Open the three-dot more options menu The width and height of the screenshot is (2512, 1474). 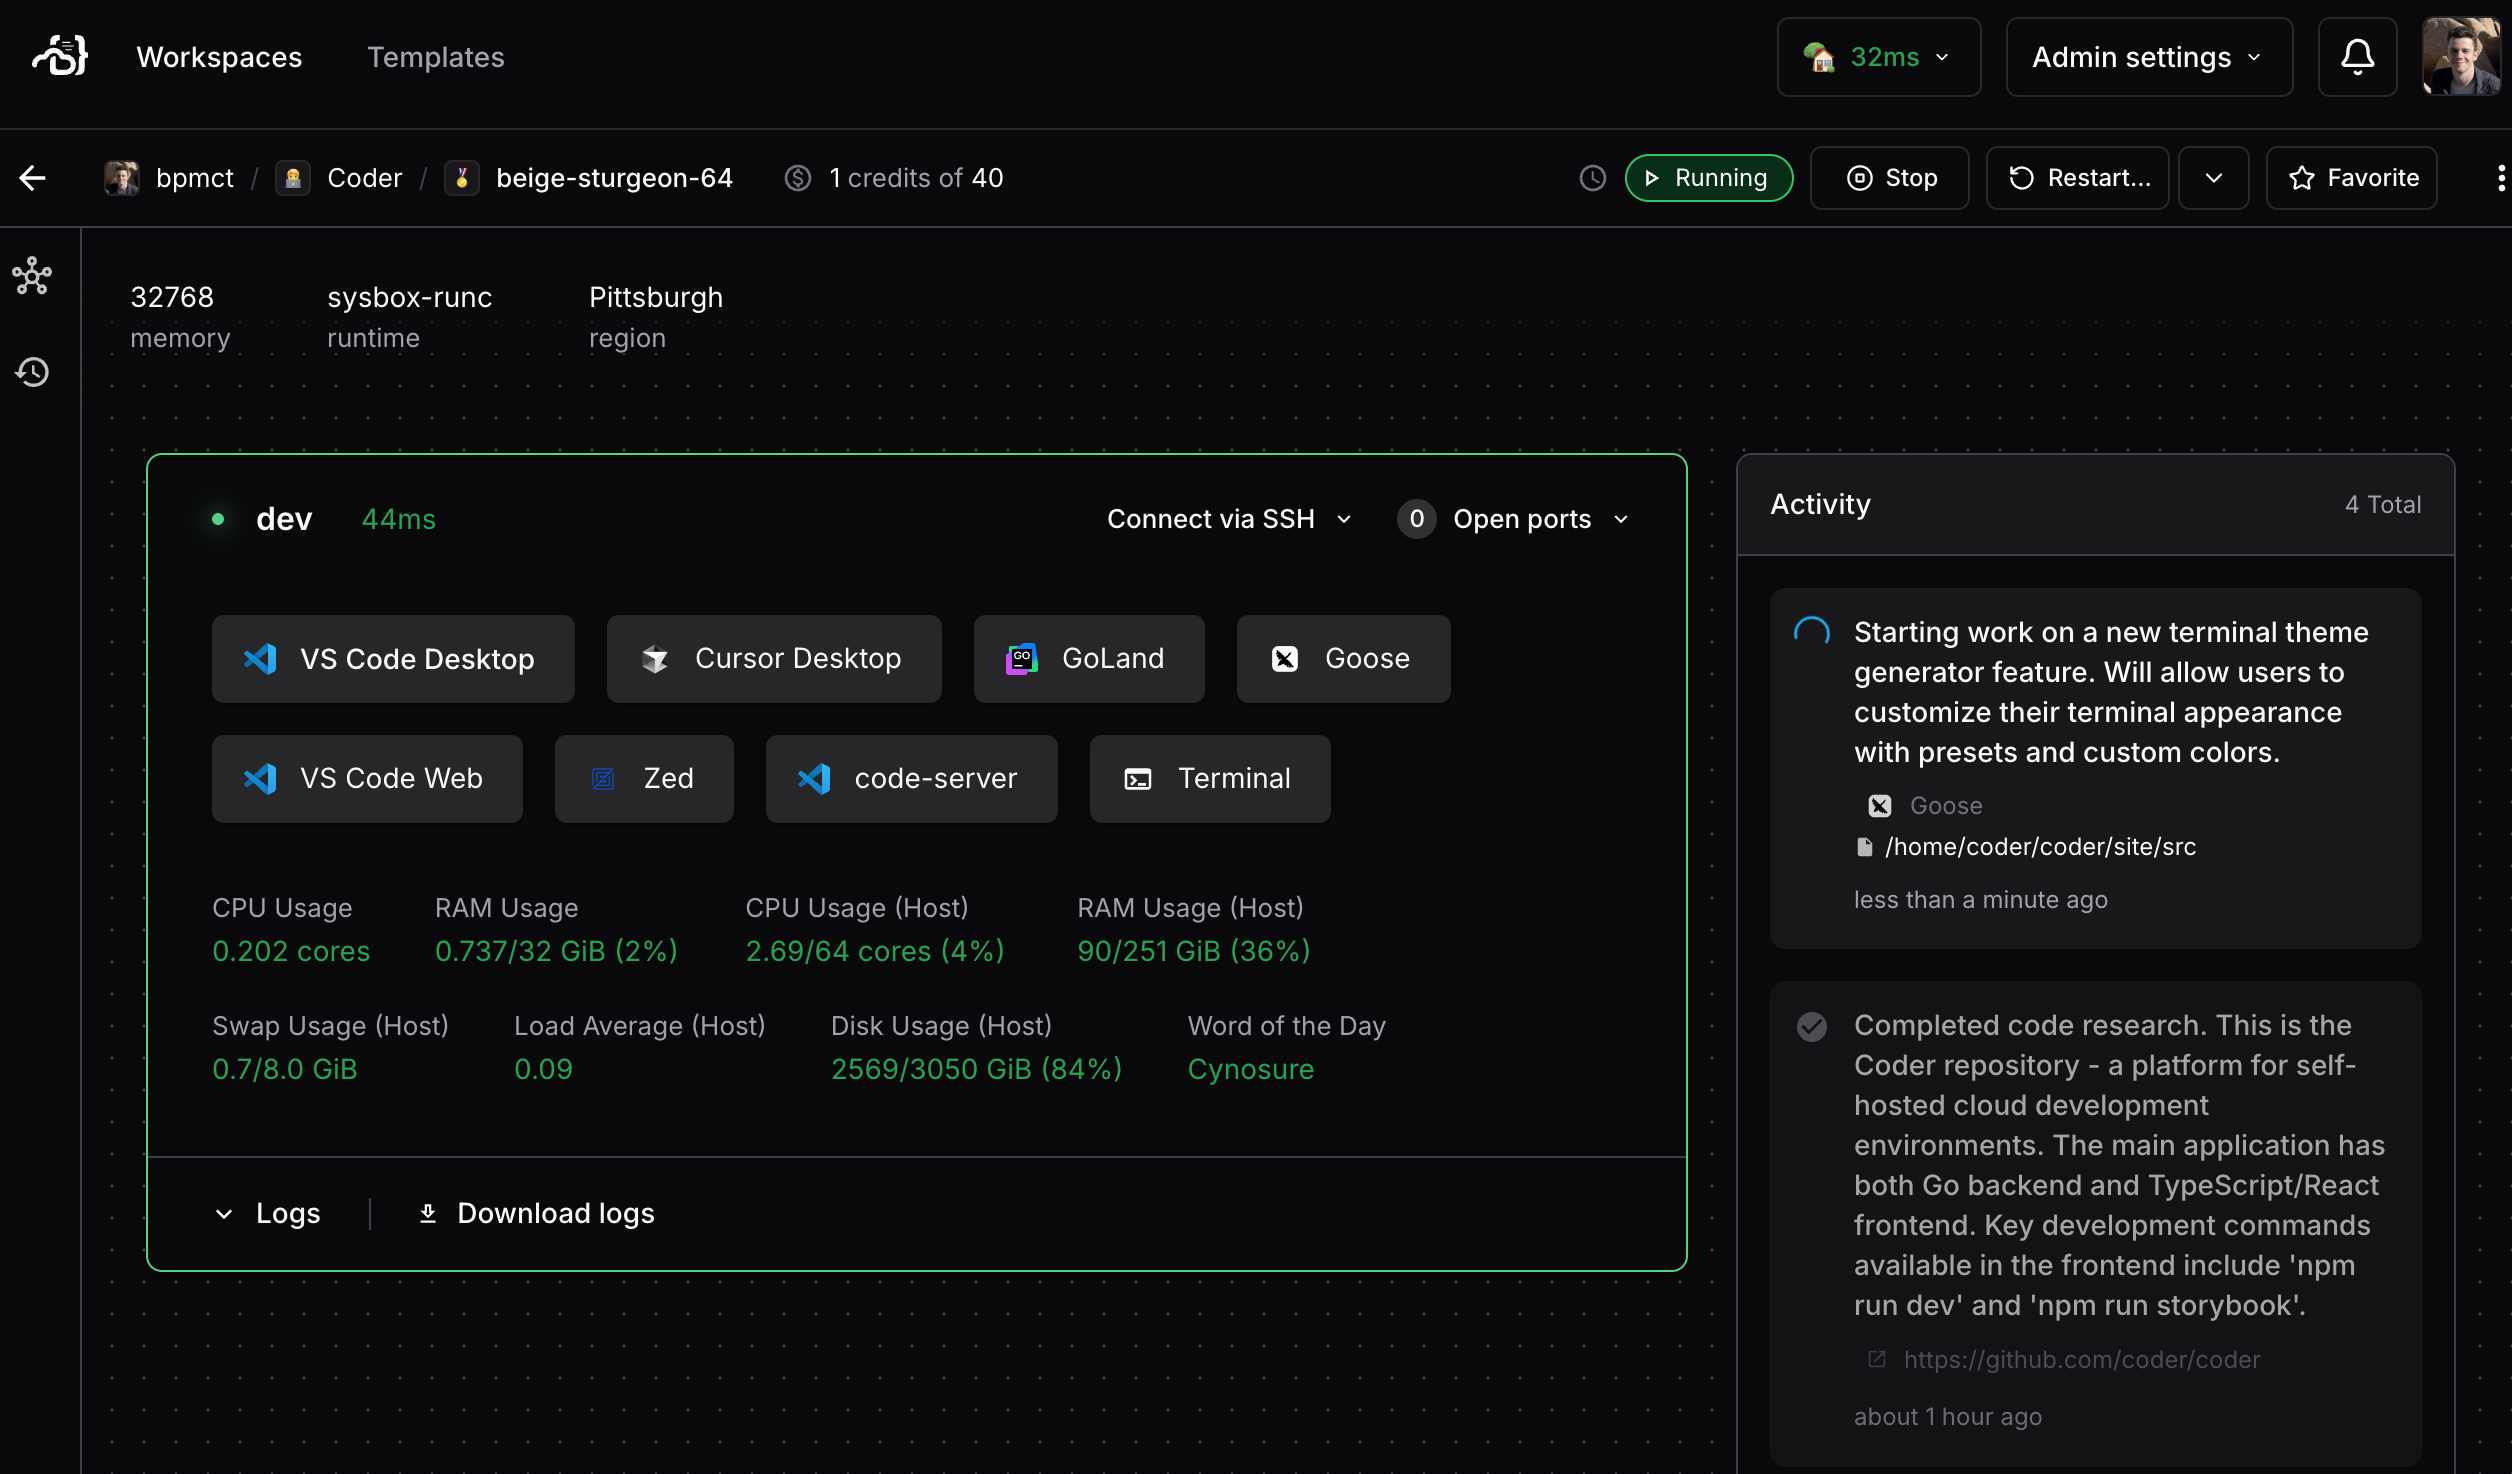tap(2500, 178)
